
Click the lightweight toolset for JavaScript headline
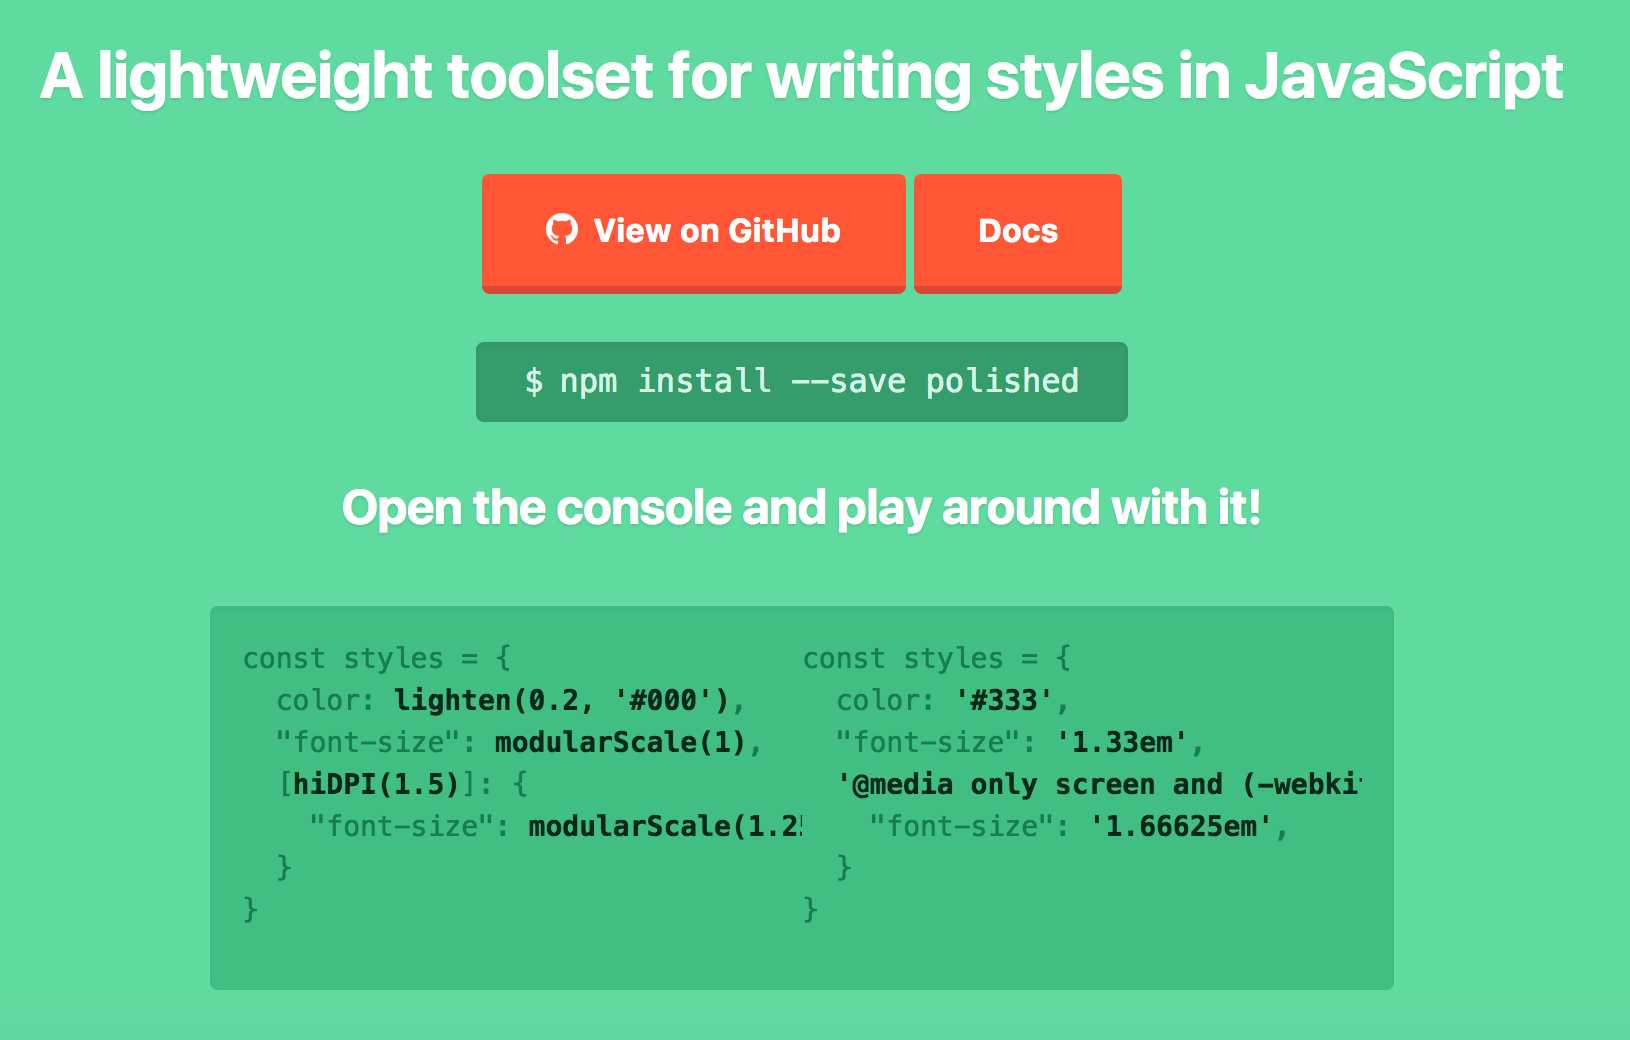[802, 77]
